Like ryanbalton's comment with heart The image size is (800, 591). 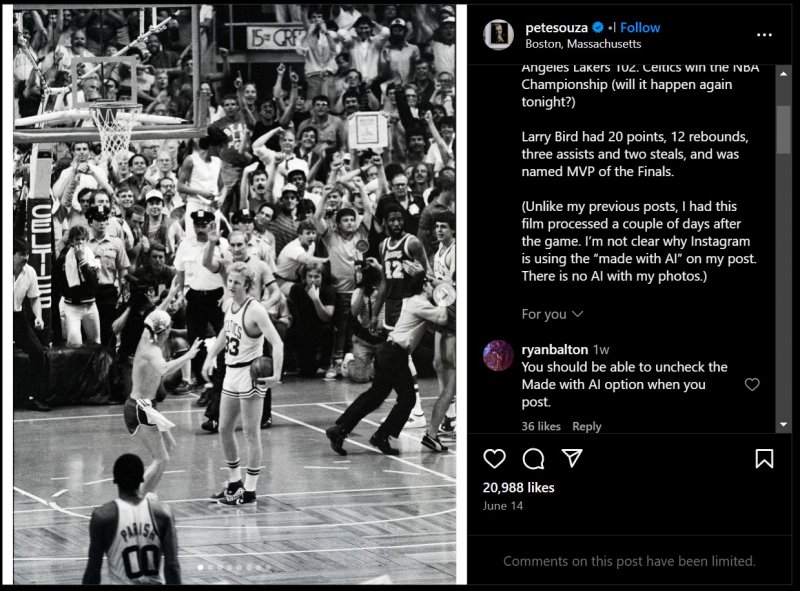pyautogui.click(x=752, y=384)
